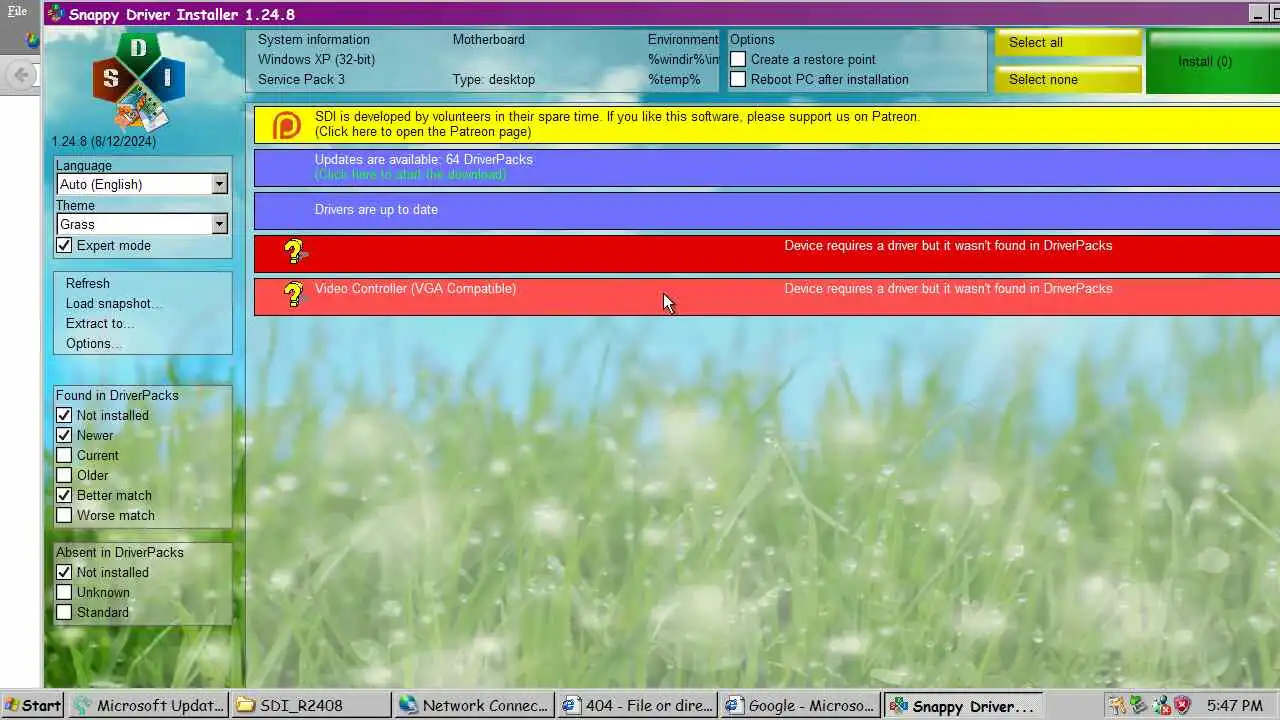Check the Current filter checkbox
The width and height of the screenshot is (1280, 720).
coord(64,455)
